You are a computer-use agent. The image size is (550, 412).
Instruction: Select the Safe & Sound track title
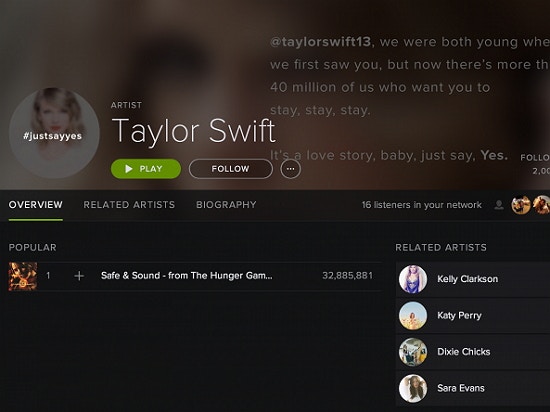(187, 276)
